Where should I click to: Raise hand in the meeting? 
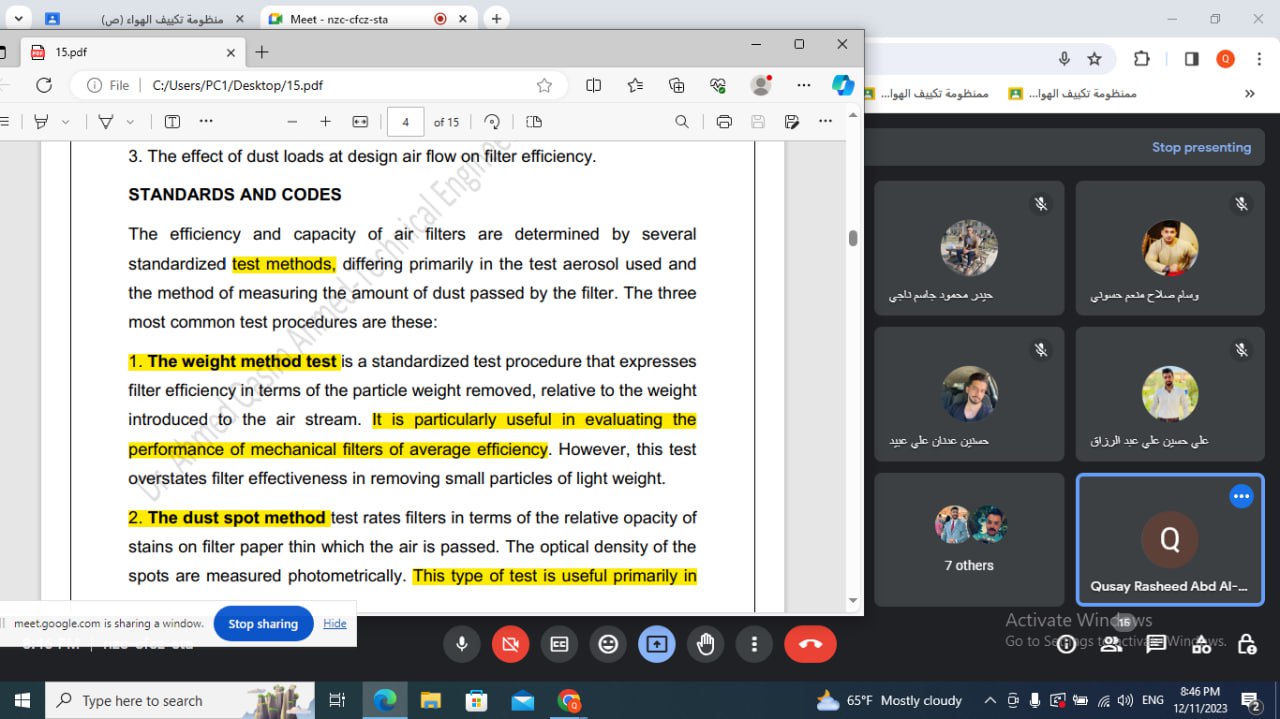[x=706, y=645]
